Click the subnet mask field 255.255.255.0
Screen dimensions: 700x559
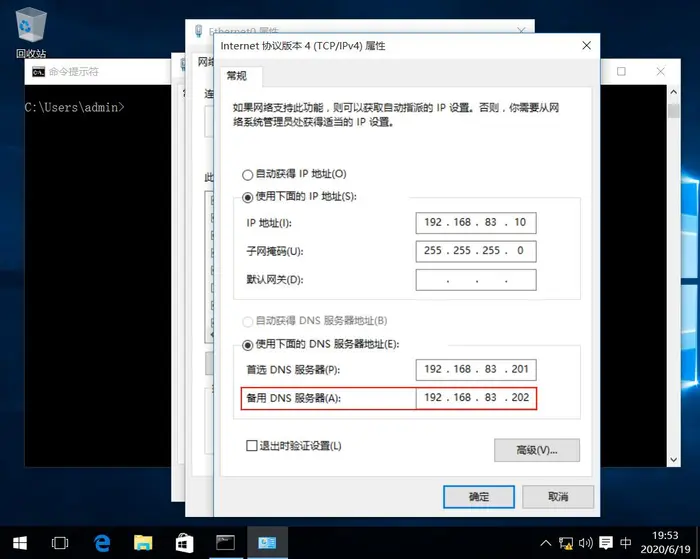pos(476,251)
